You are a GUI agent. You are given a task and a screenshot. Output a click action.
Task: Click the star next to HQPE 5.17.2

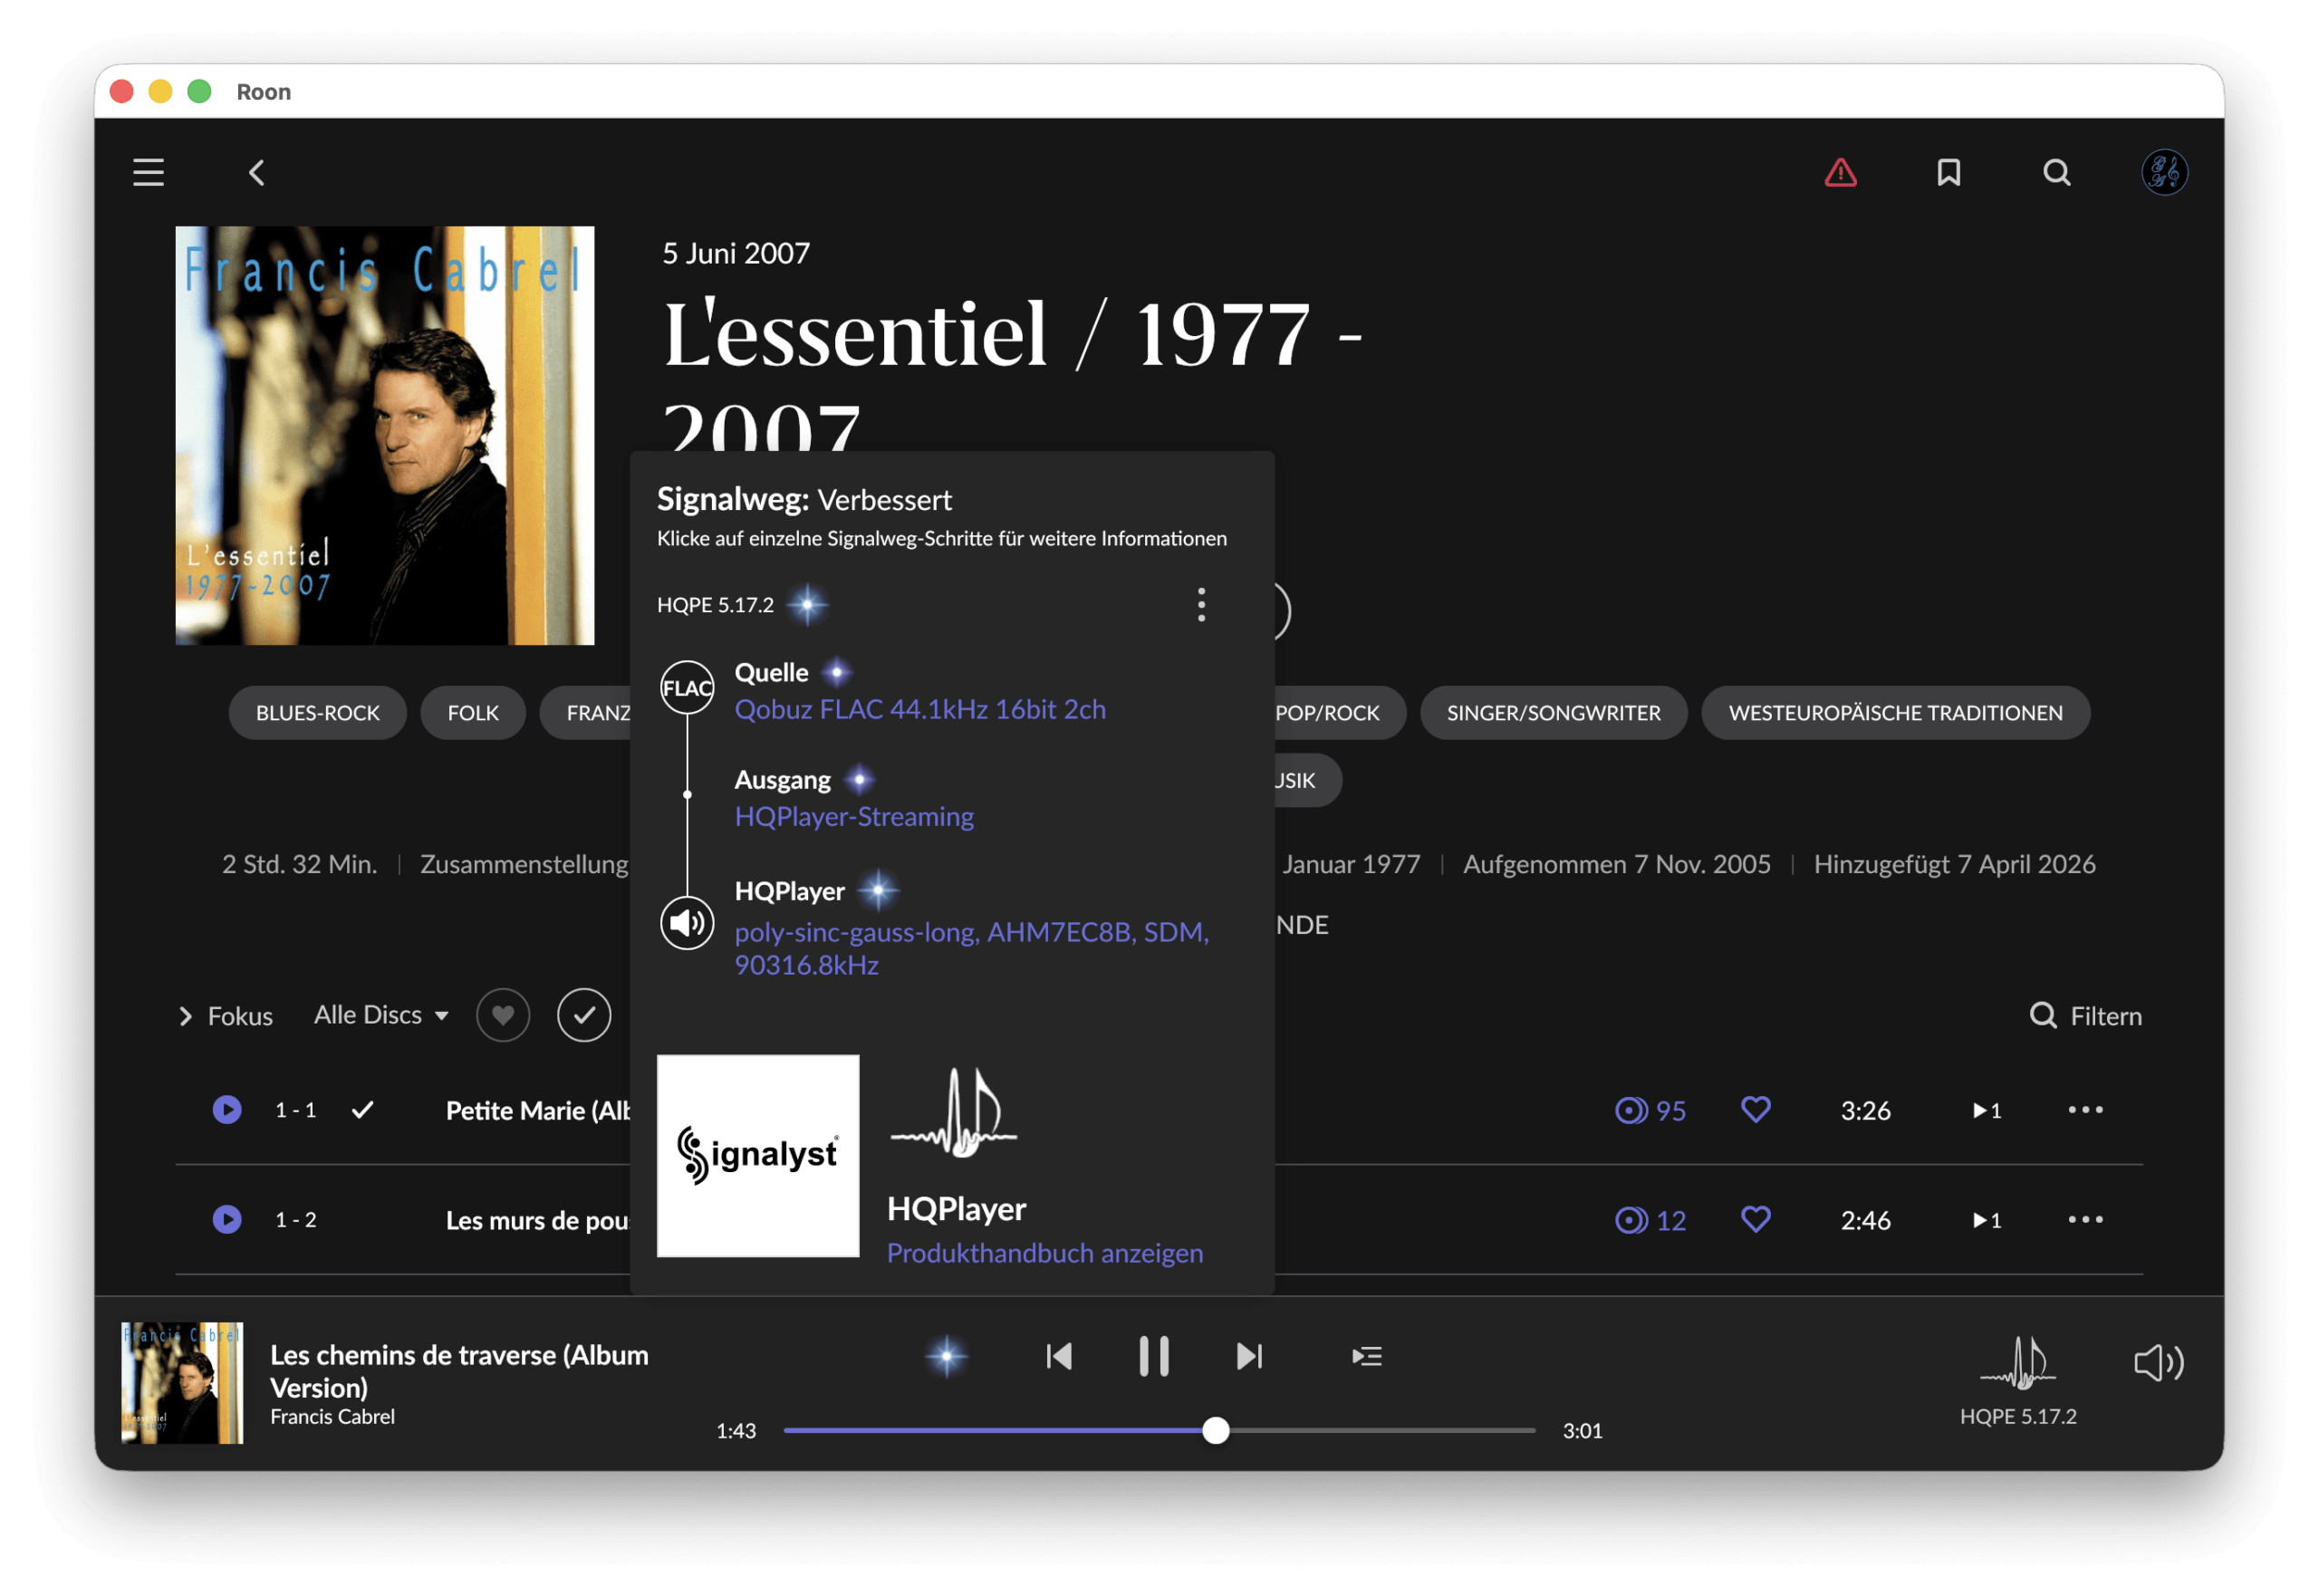pos(806,605)
